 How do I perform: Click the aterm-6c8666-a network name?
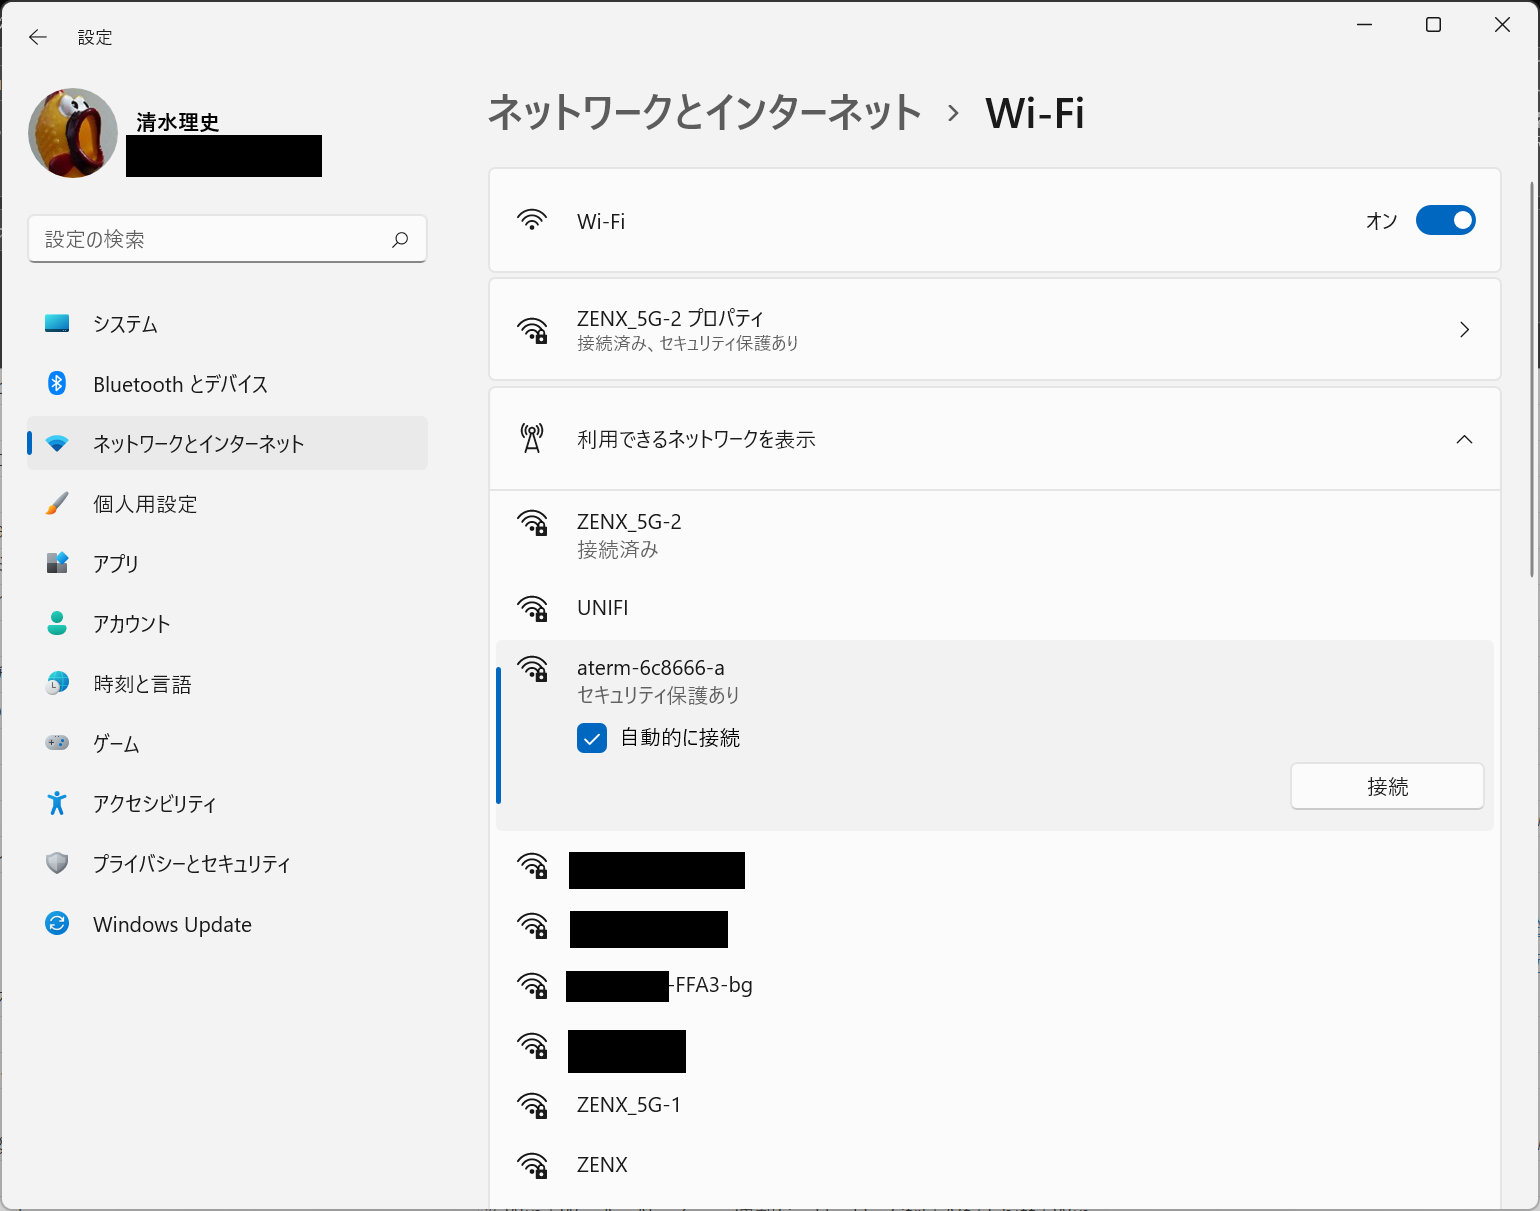[651, 667]
